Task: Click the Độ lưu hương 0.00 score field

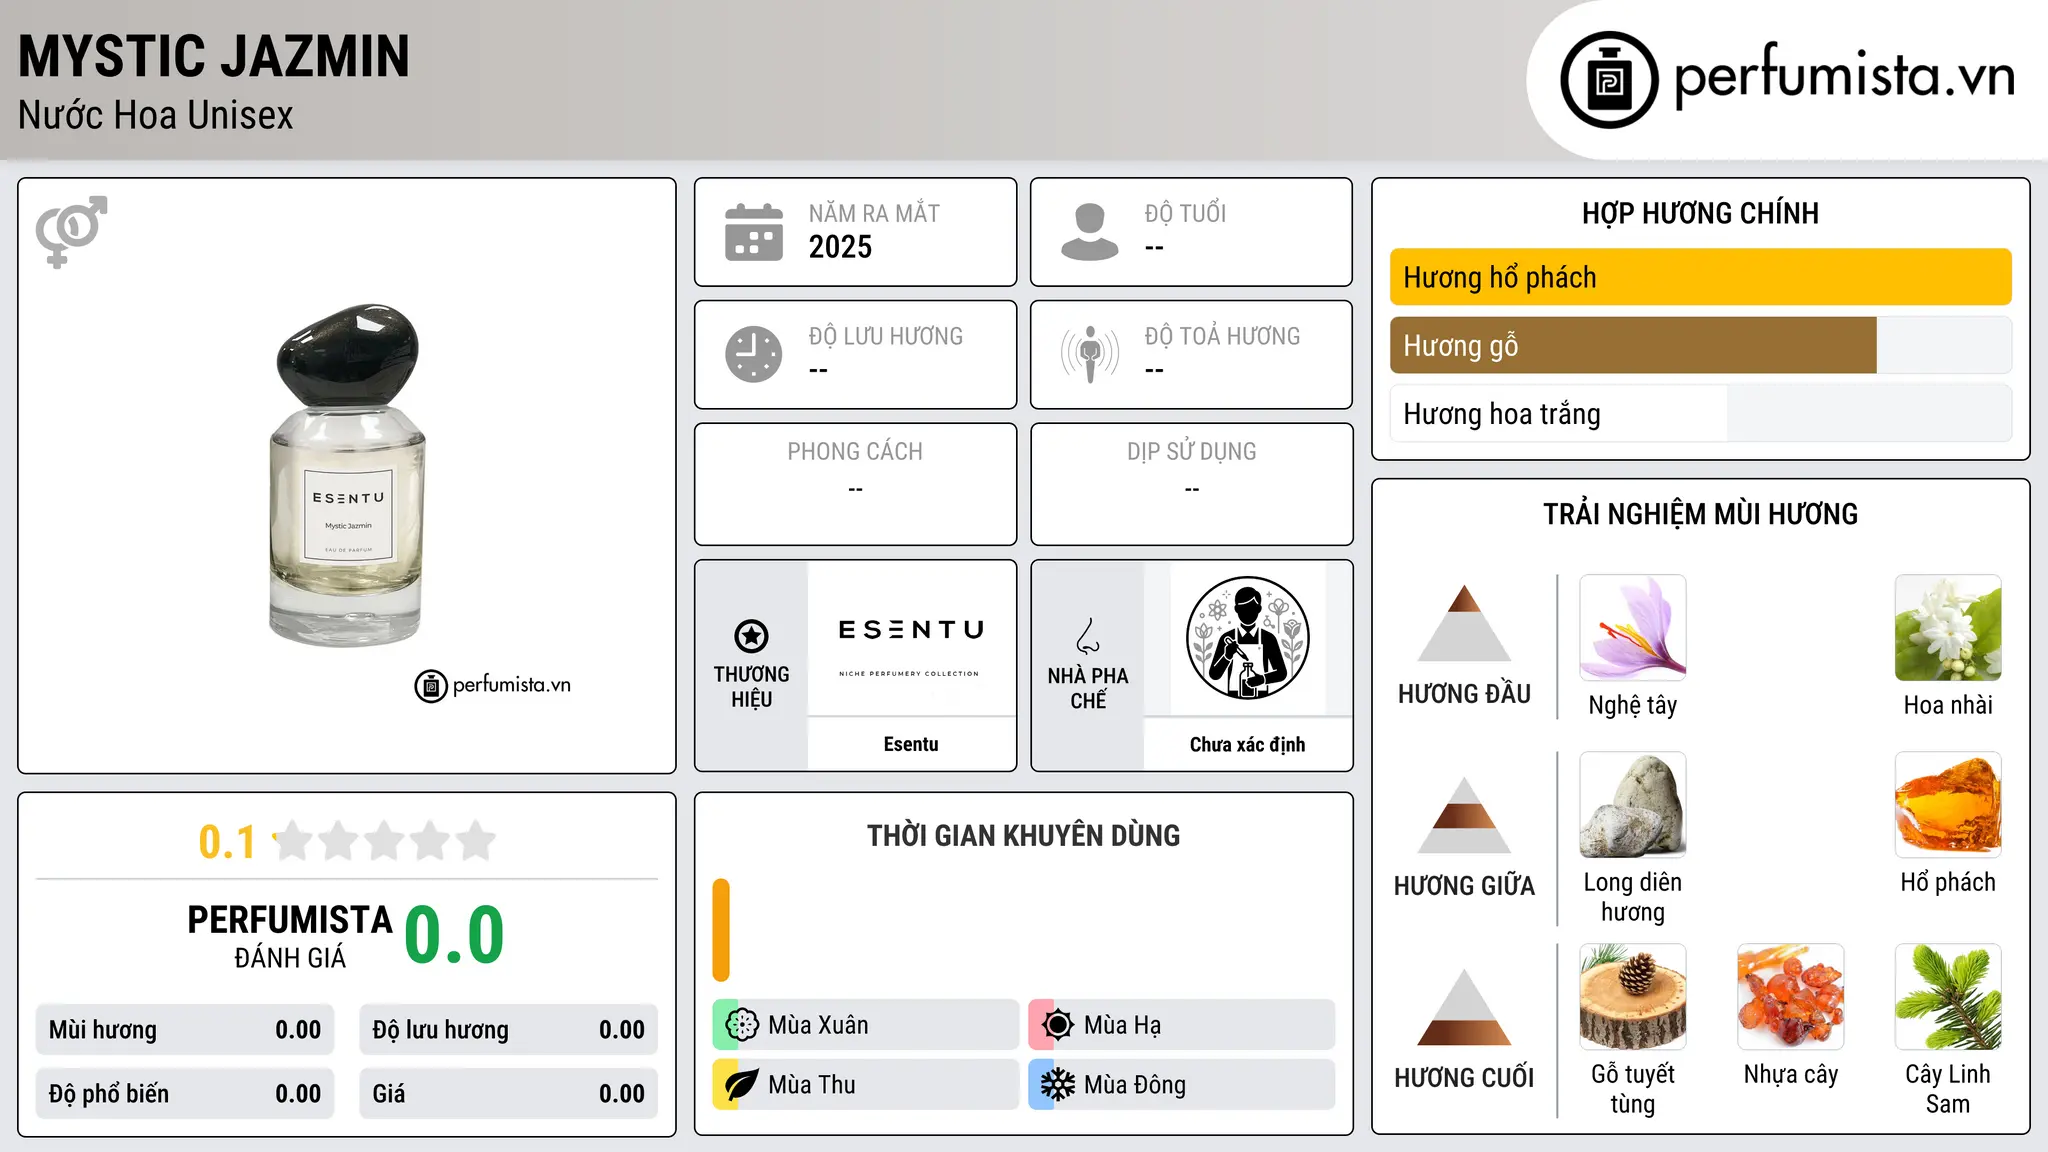Action: click(508, 1030)
